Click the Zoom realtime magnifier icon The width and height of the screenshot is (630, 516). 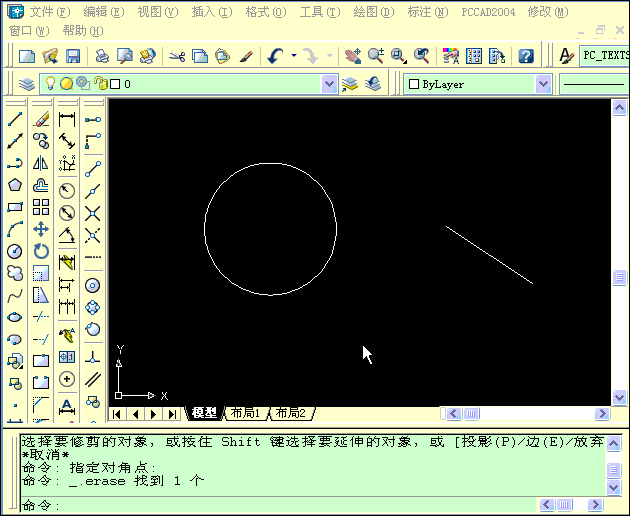pos(376,56)
